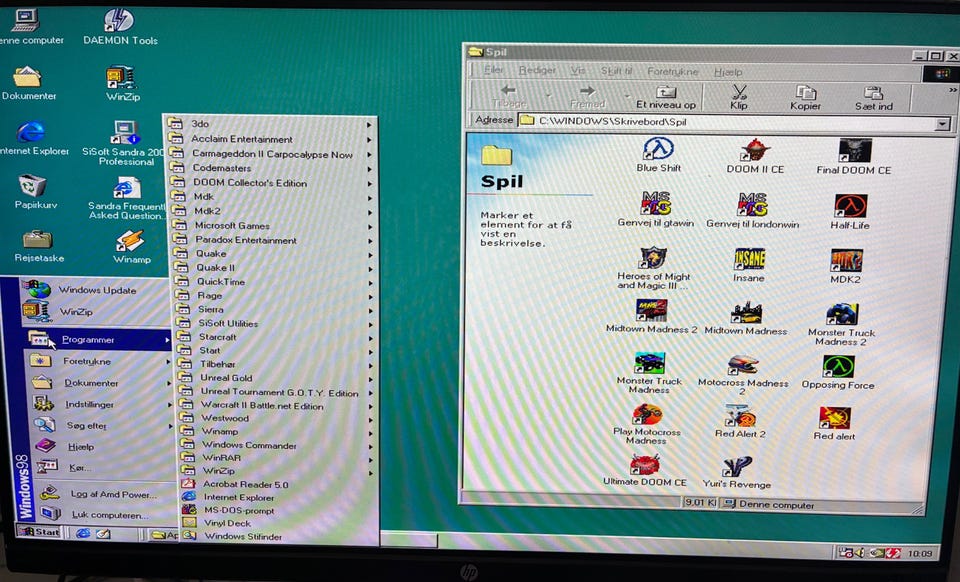
Task: Expand Carmageddon II Carpocalypse Now folder
Action: [x=271, y=154]
